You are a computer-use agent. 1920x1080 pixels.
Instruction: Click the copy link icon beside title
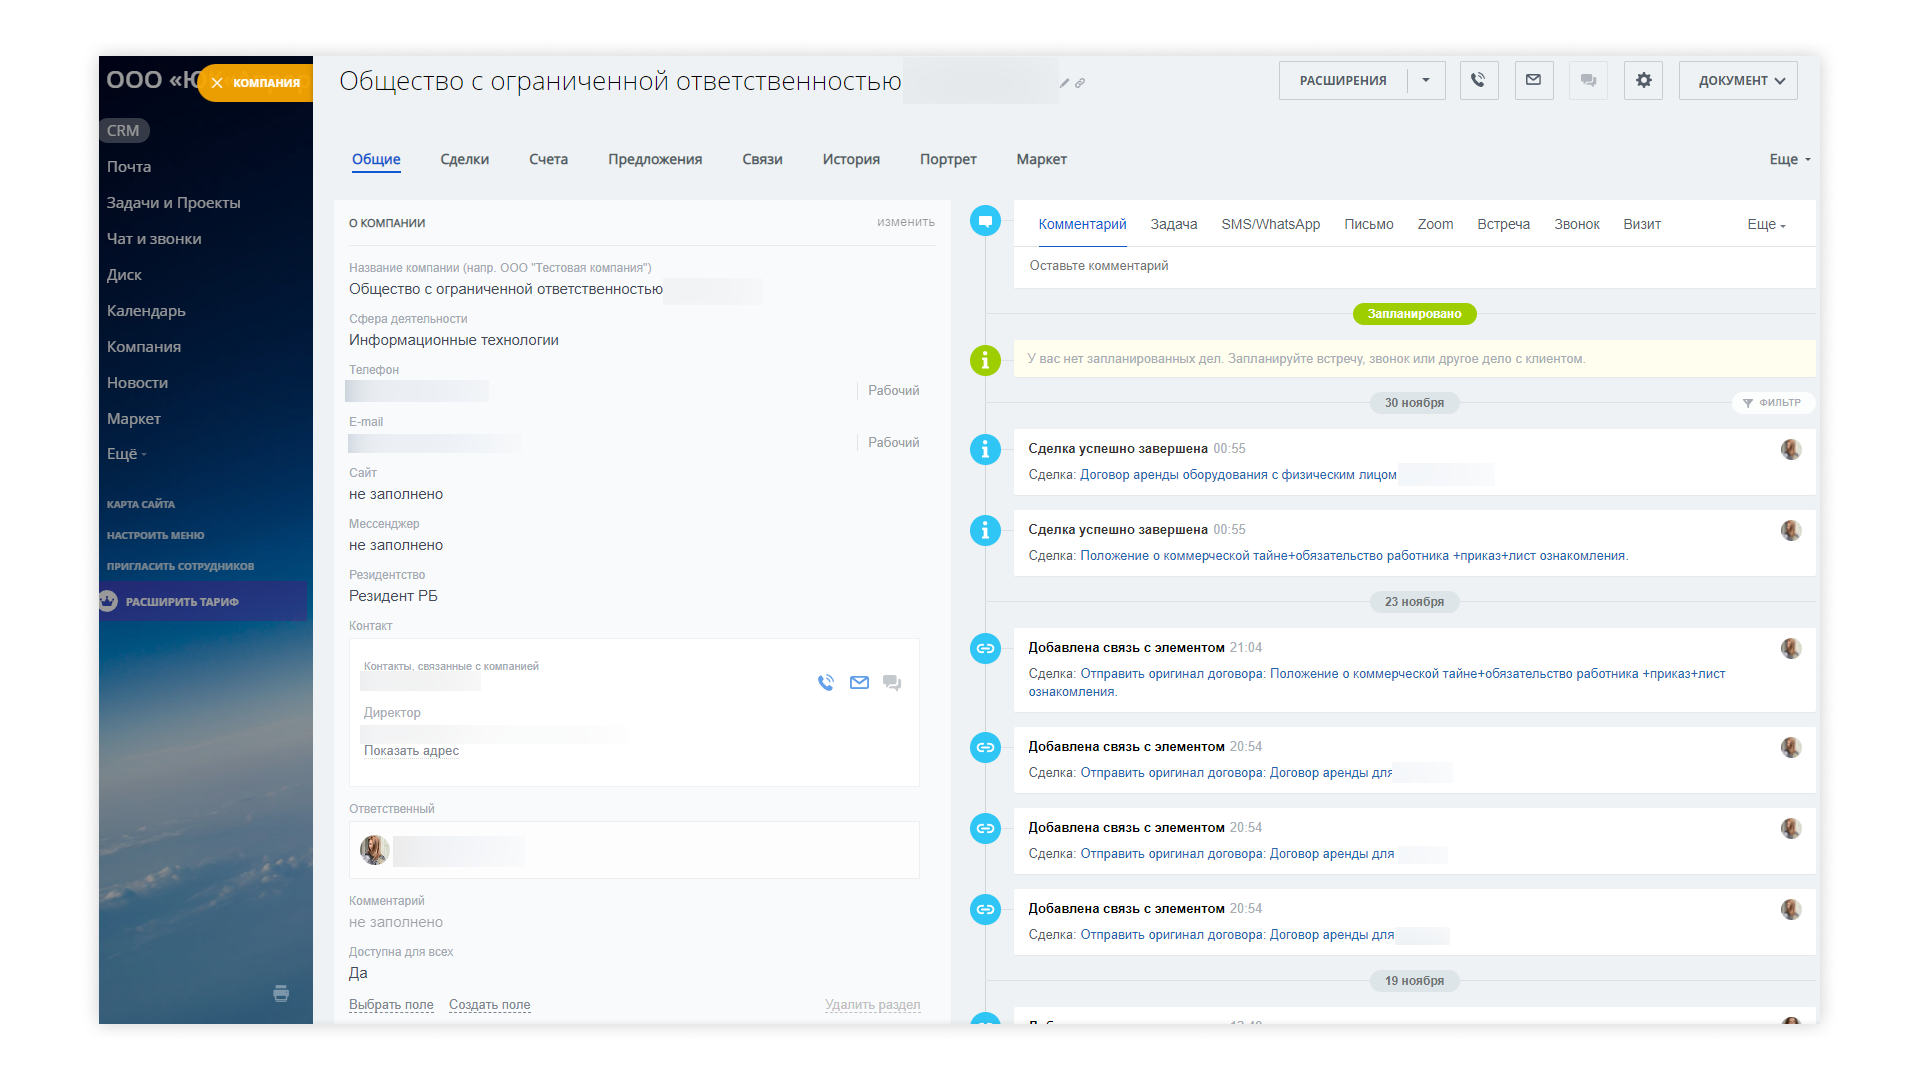tap(1080, 83)
